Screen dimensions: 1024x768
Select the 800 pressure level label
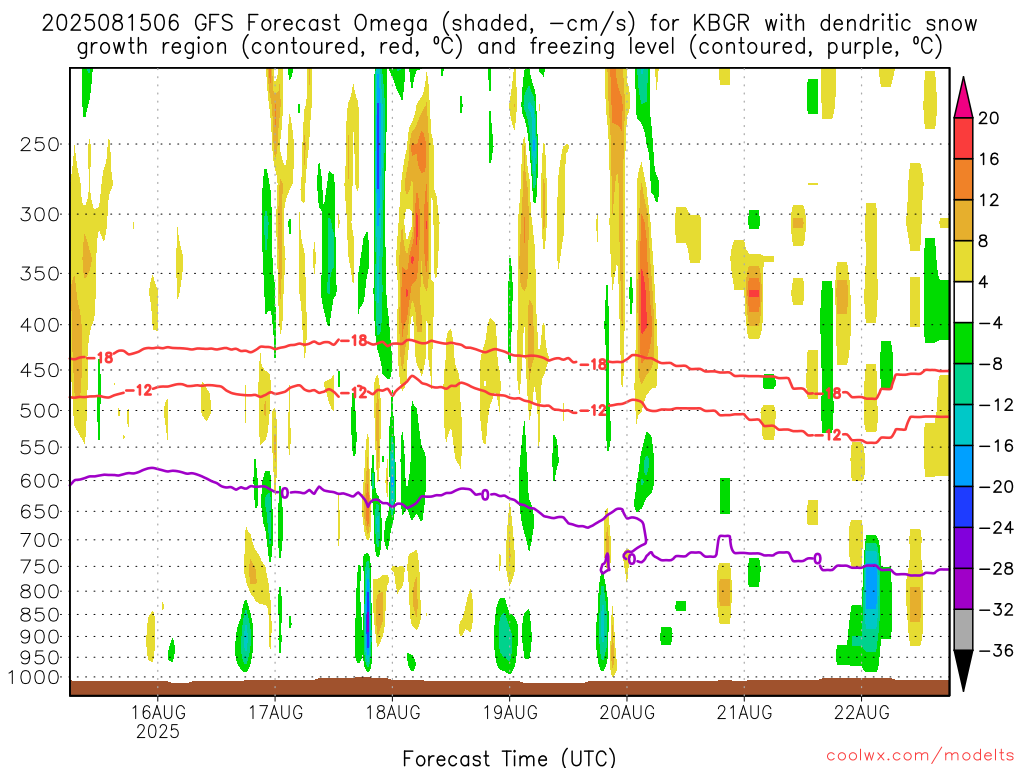pos(40,592)
